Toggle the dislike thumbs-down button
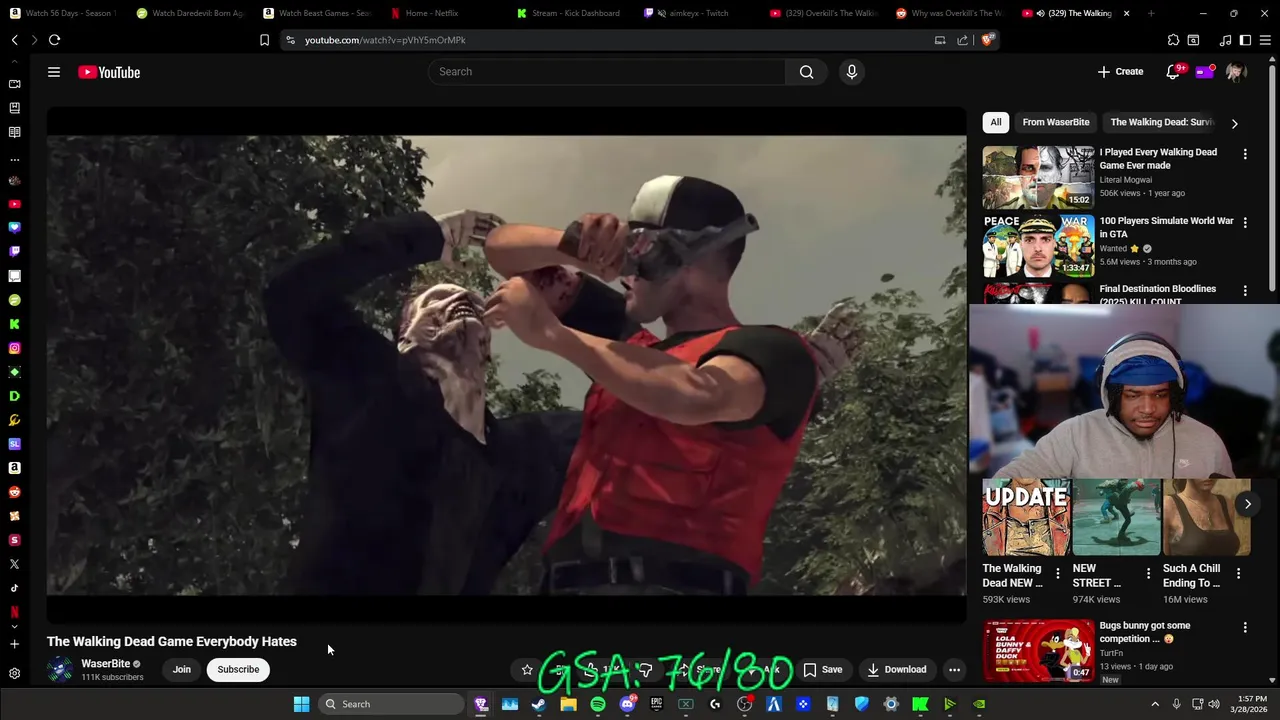The height and width of the screenshot is (720, 1280). [645, 669]
